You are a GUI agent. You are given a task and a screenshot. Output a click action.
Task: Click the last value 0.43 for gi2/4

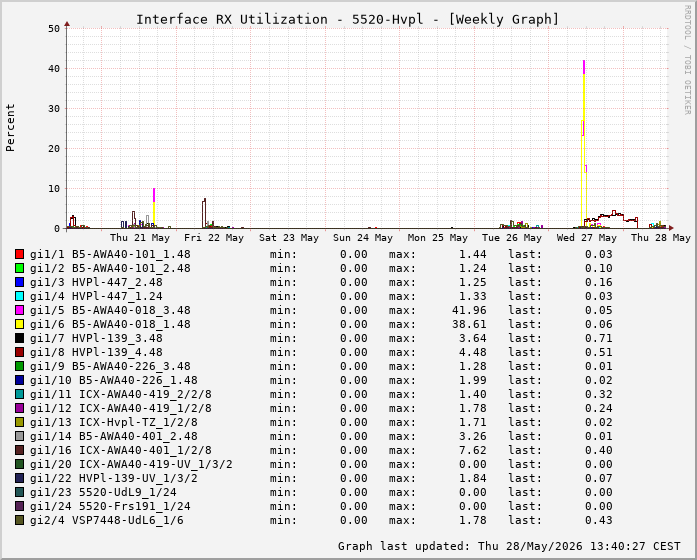click(599, 520)
